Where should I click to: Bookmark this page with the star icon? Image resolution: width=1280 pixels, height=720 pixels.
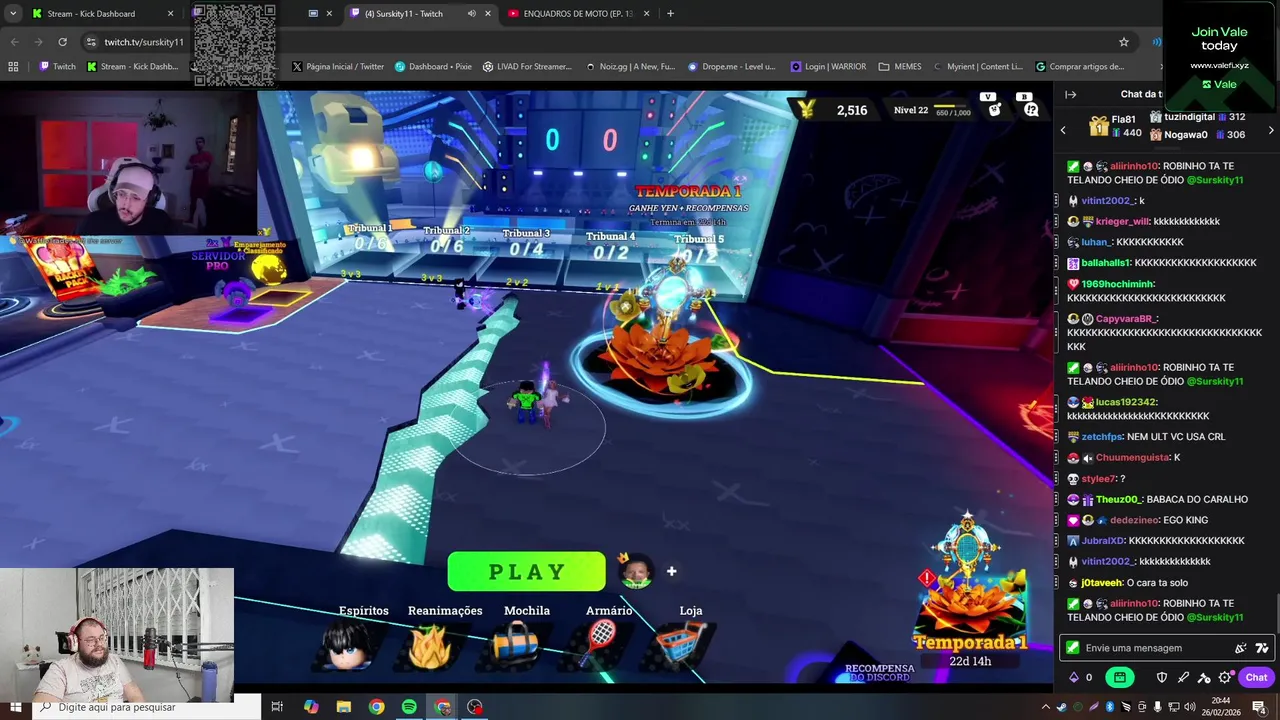point(1124,42)
